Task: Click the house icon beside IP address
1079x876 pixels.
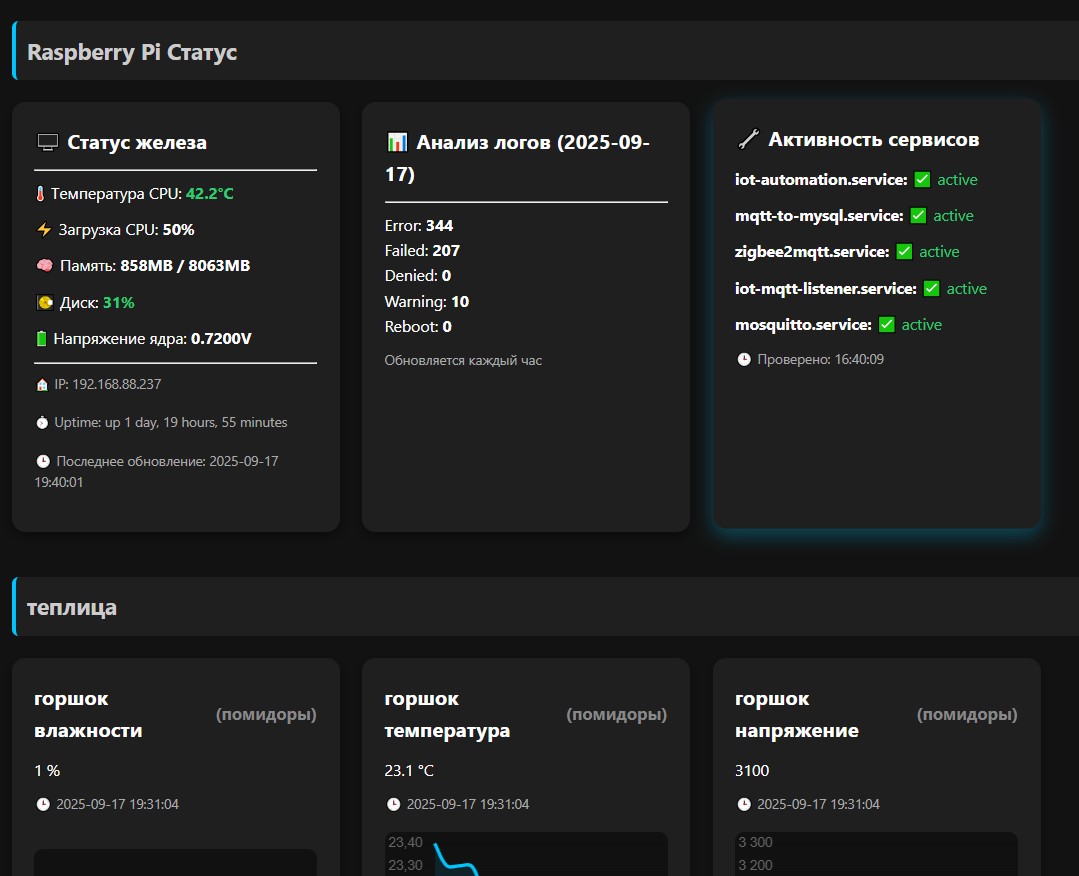Action: click(42, 385)
